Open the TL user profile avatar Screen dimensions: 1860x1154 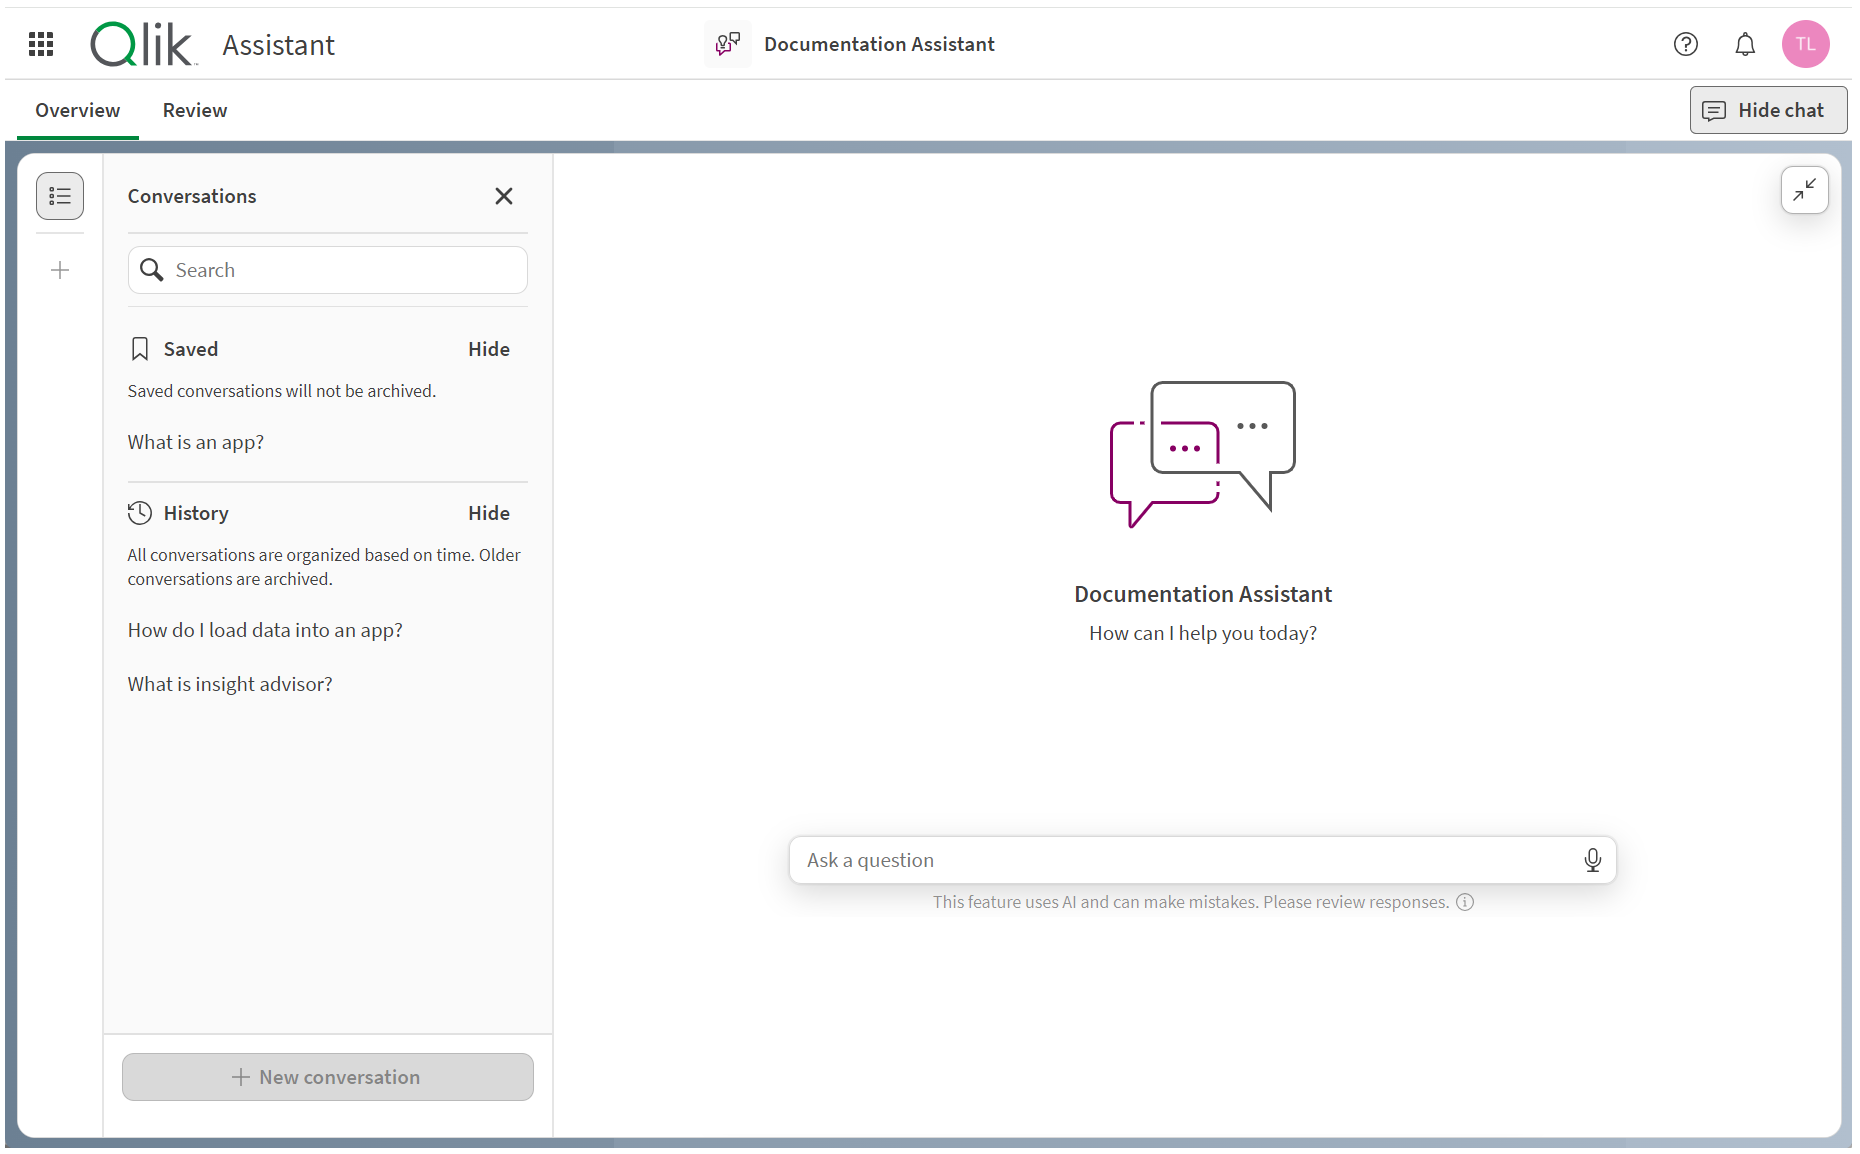(1806, 44)
